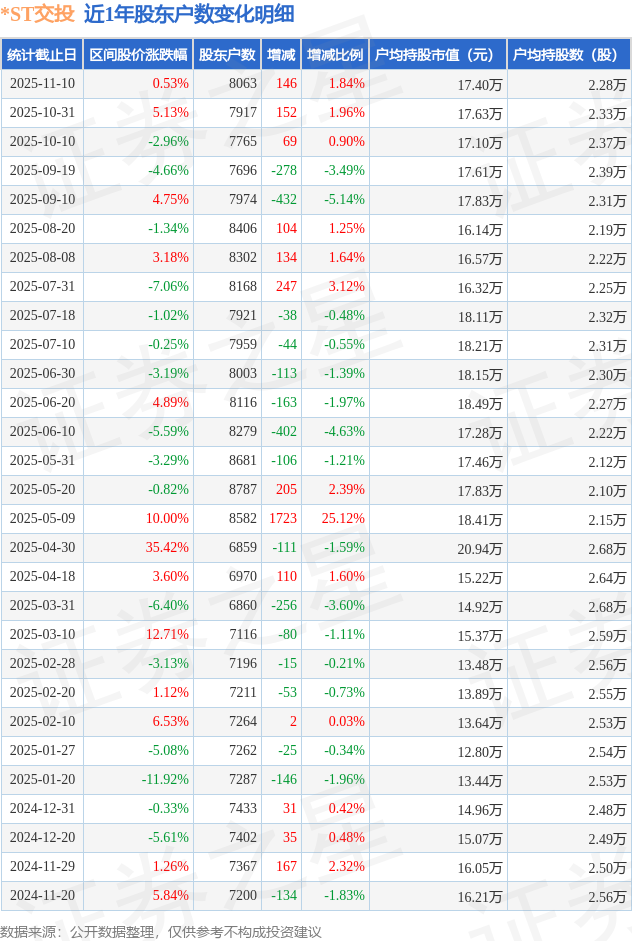Click the 35.42% price change cell
Image resolution: width=632 pixels, height=941 pixels.
coord(167,548)
